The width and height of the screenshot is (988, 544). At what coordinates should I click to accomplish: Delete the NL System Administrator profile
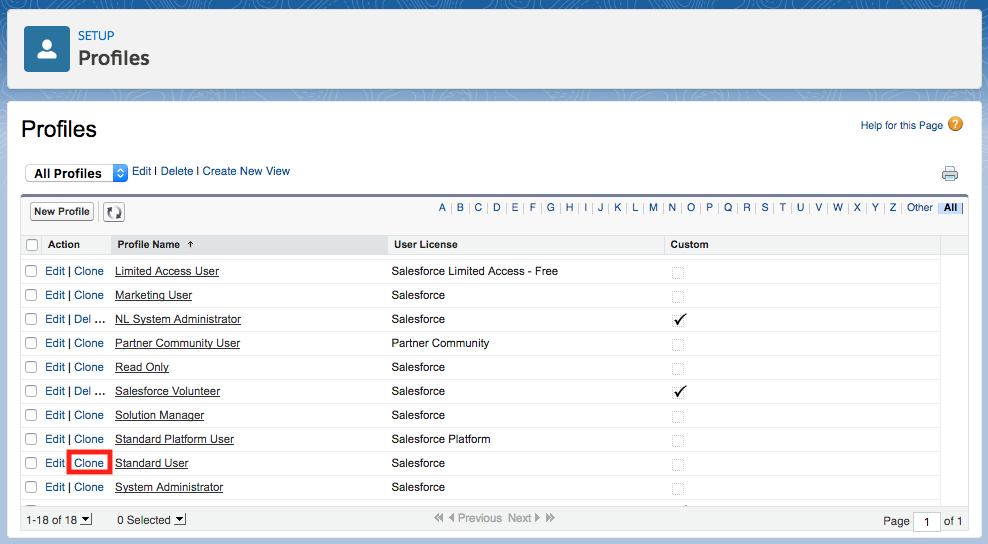point(83,319)
